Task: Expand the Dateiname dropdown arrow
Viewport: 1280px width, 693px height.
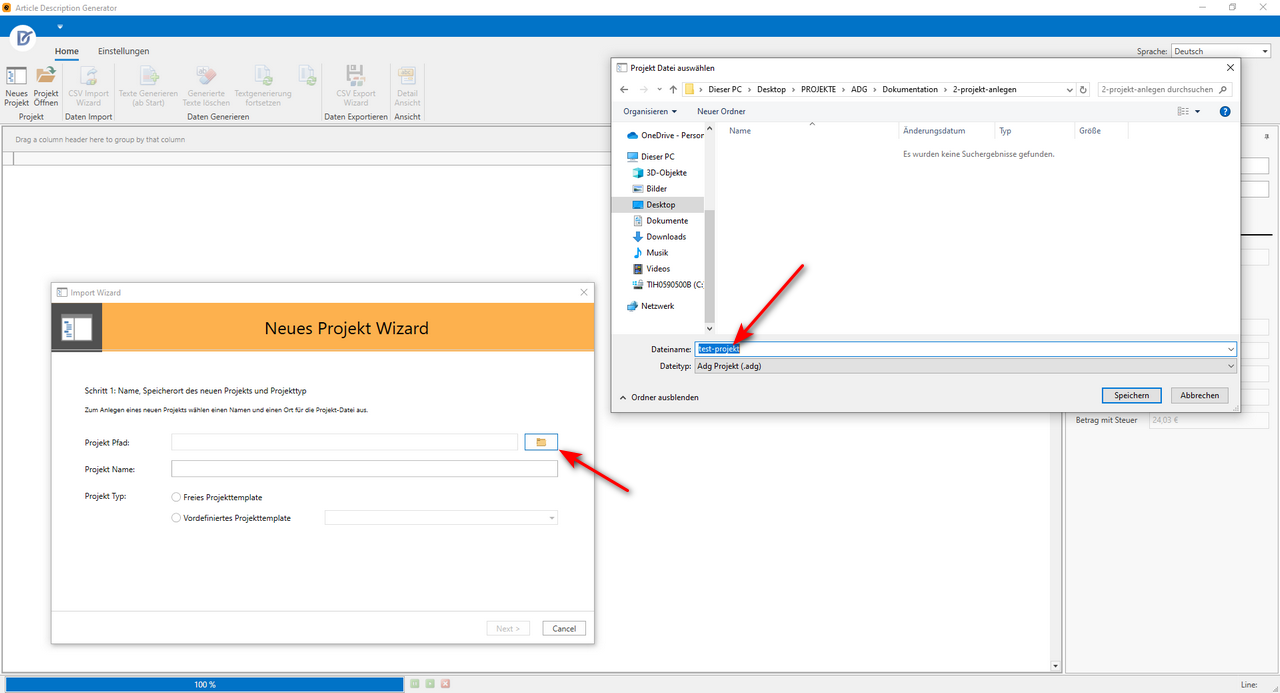Action: coord(1230,349)
